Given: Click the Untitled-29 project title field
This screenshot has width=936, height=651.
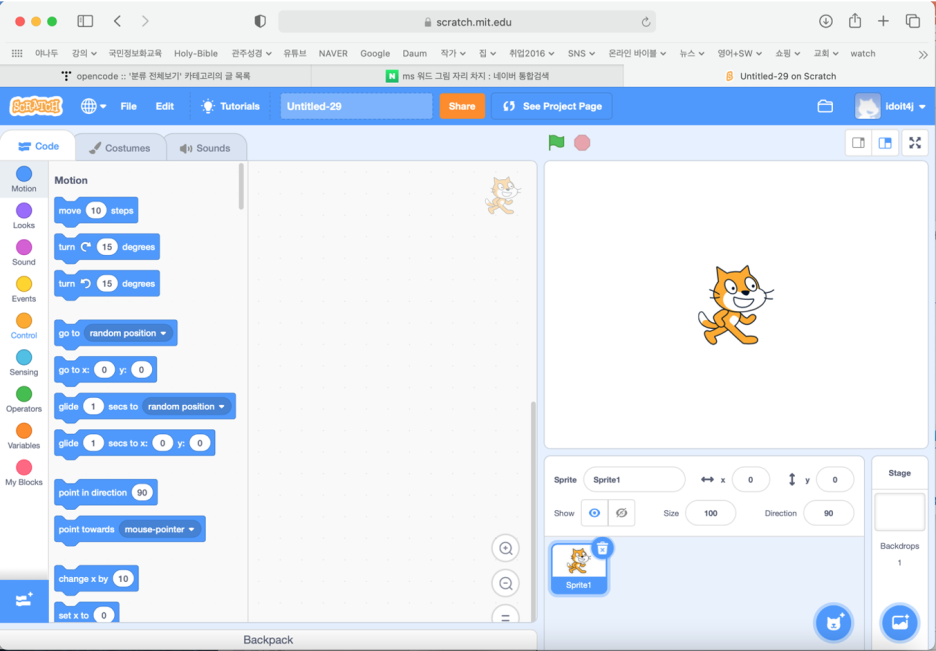Looking at the screenshot, I should pos(356,106).
